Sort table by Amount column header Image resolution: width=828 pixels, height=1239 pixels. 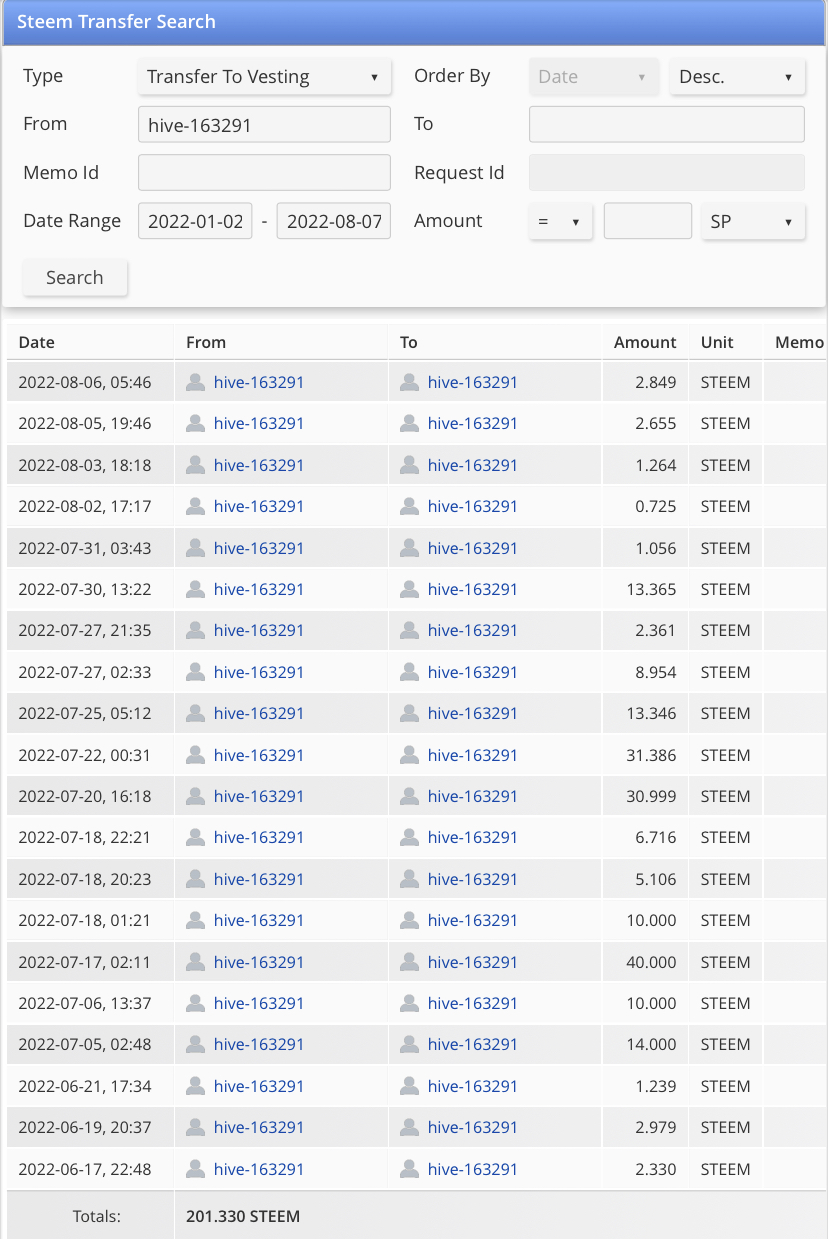645,342
